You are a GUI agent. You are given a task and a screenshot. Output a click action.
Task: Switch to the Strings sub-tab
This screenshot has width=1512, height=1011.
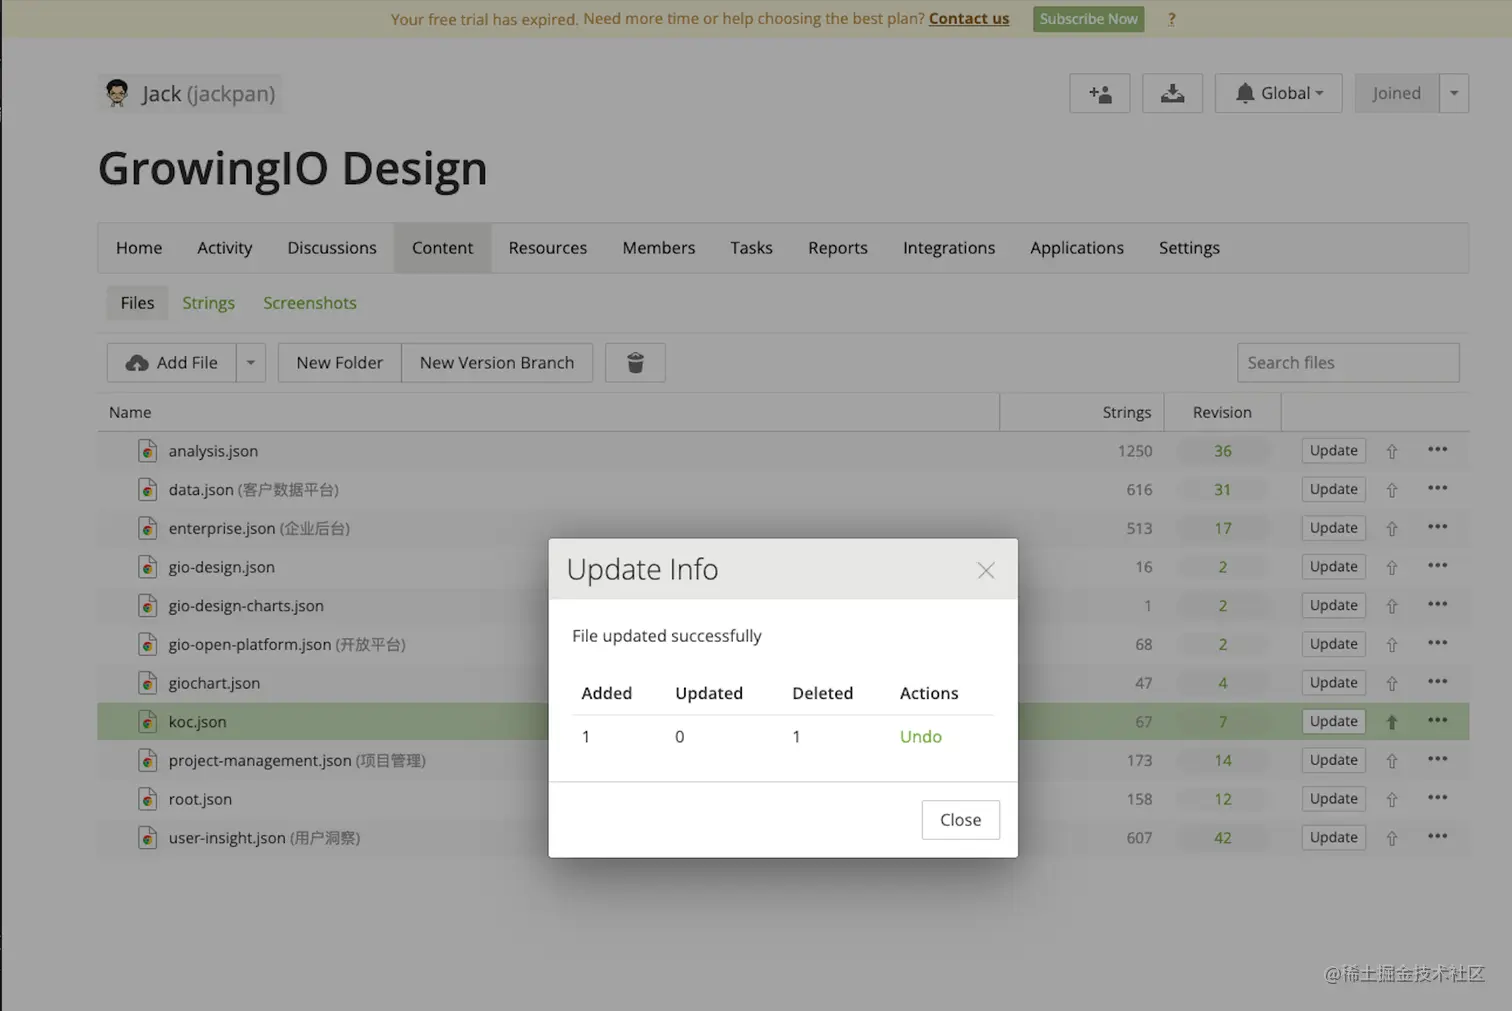point(208,303)
